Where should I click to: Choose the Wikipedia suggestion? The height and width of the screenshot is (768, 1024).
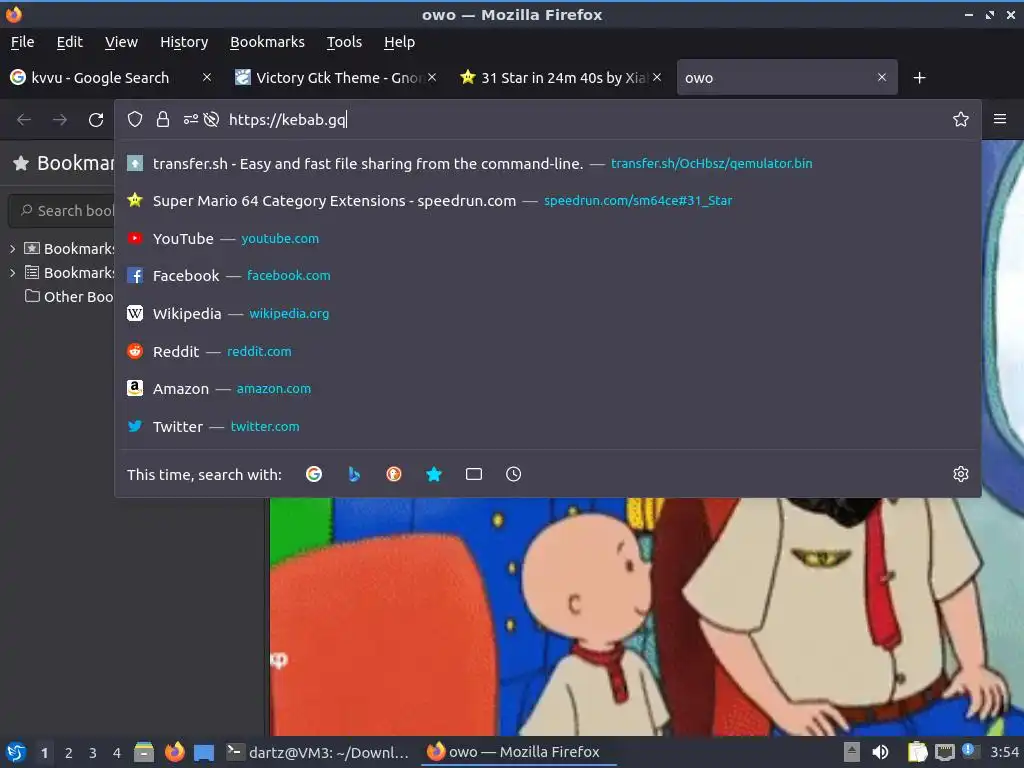pos(547,313)
